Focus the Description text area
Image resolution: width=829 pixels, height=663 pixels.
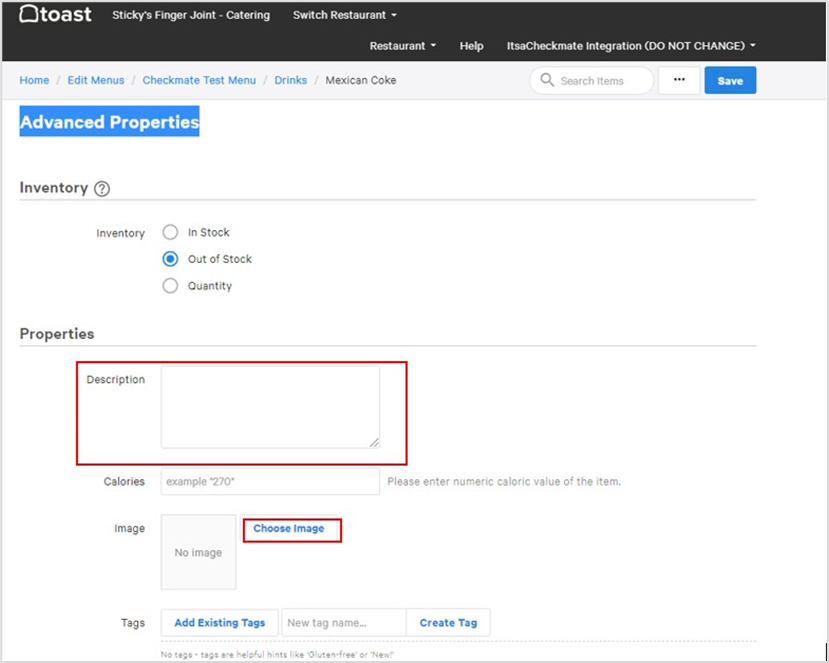pyautogui.click(x=270, y=406)
